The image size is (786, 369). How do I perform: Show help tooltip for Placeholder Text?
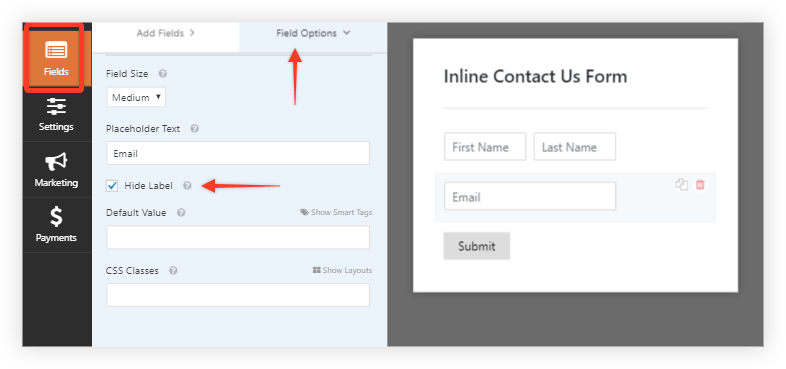pos(194,128)
